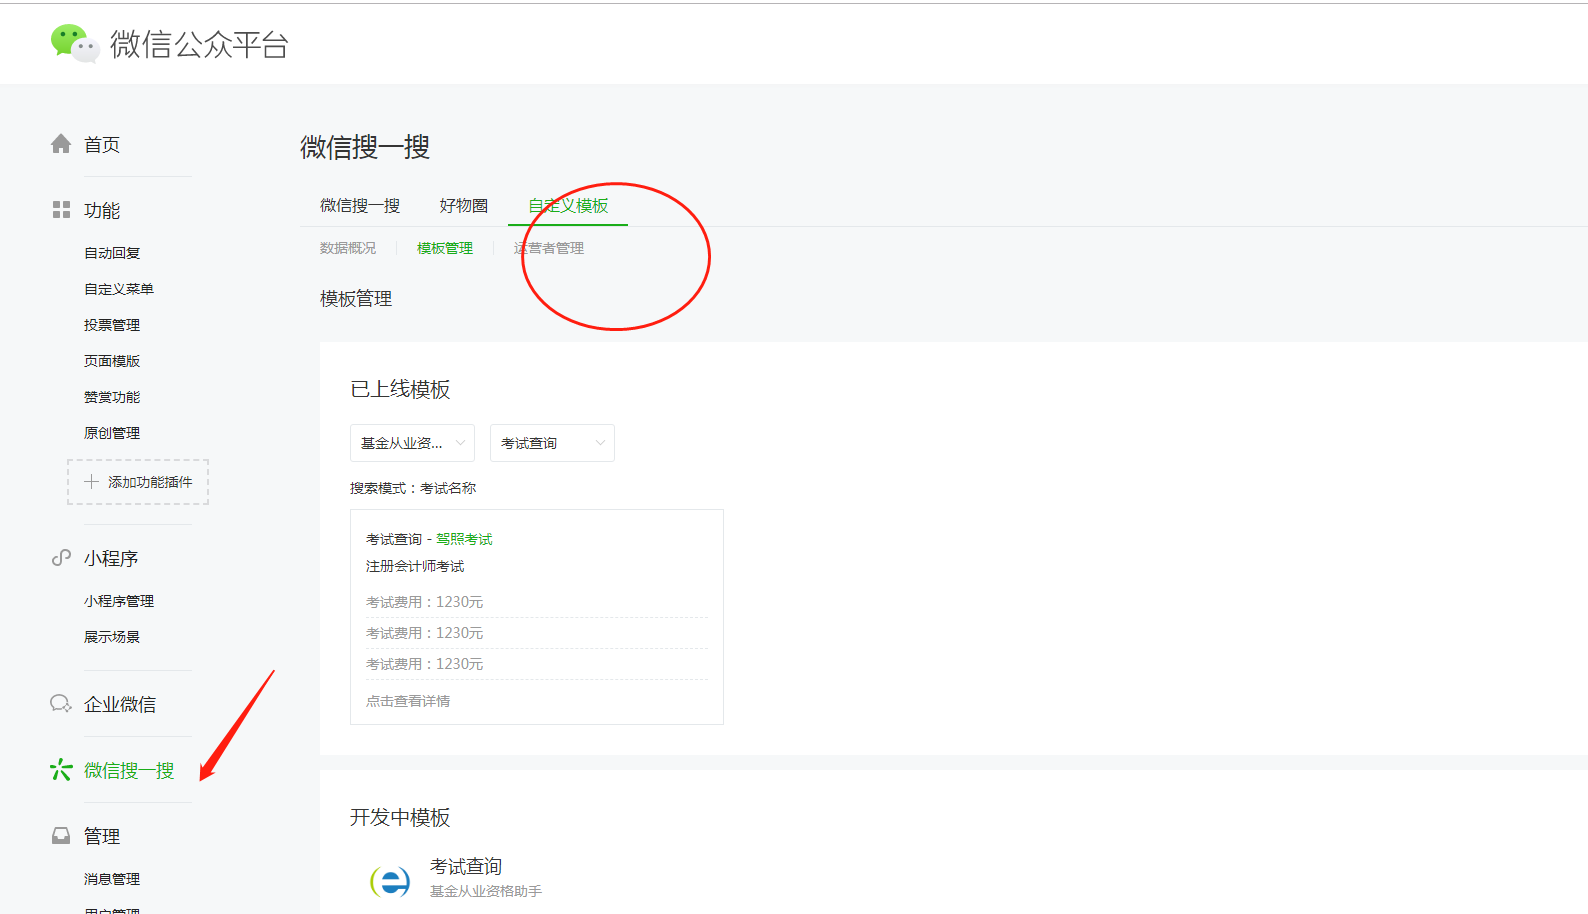
Task: Click the large 微信搜一搜 page heading
Action: coord(365,147)
